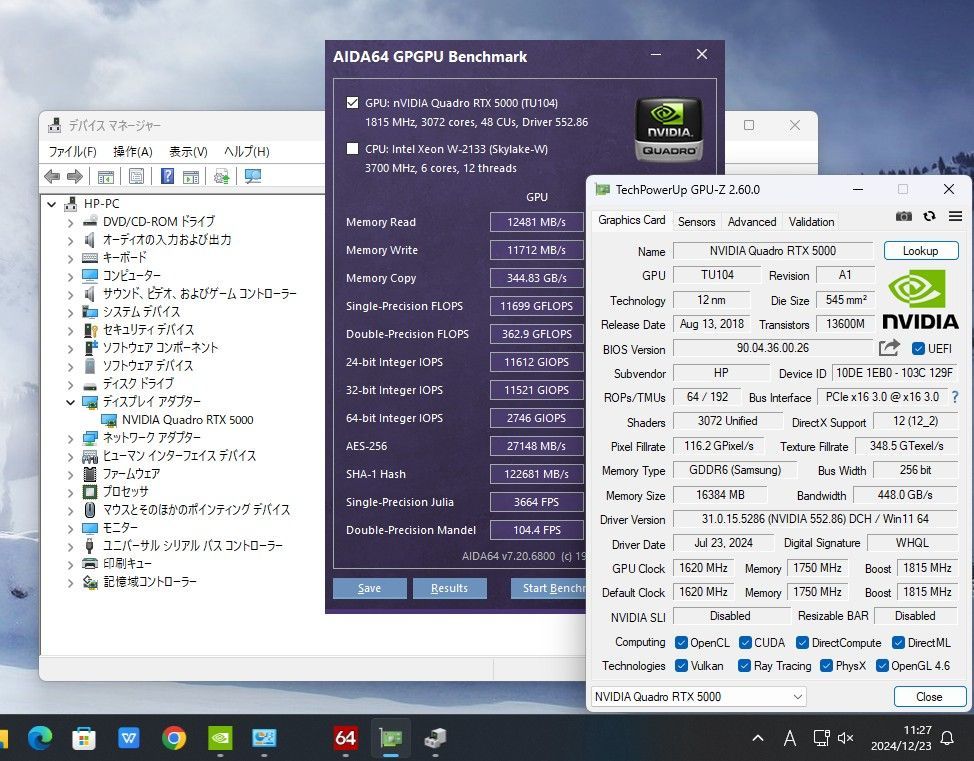The height and width of the screenshot is (761, 974).
Task: Expand the キーボード node
Action: tap(70, 258)
